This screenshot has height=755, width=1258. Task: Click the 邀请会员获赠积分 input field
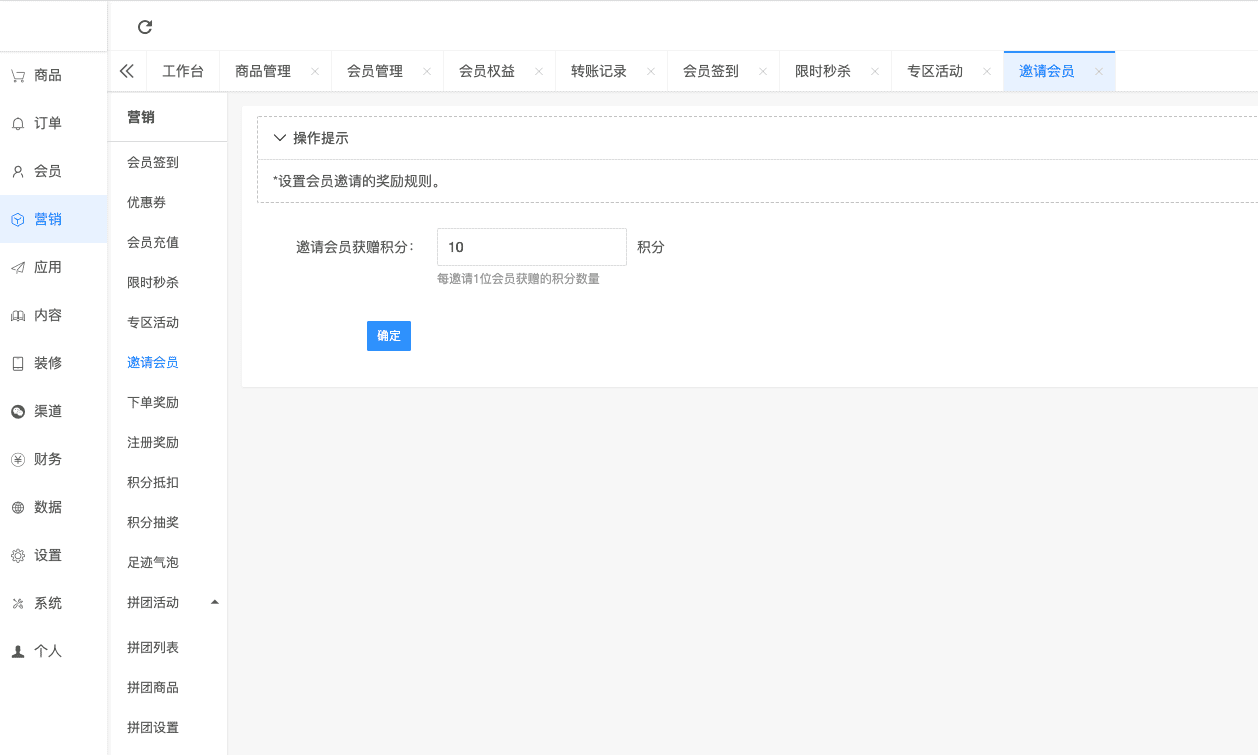click(x=531, y=247)
